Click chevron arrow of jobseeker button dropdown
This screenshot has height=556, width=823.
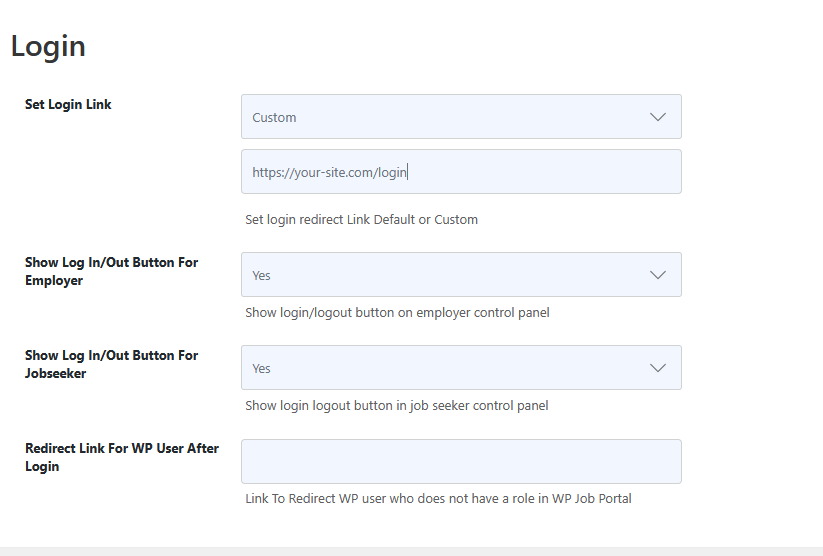[x=658, y=368]
